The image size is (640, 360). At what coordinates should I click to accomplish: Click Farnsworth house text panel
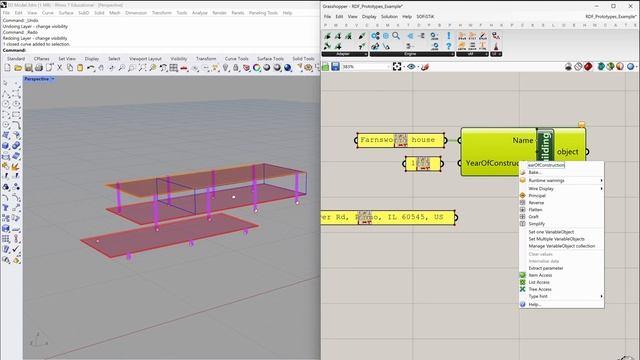(400, 140)
